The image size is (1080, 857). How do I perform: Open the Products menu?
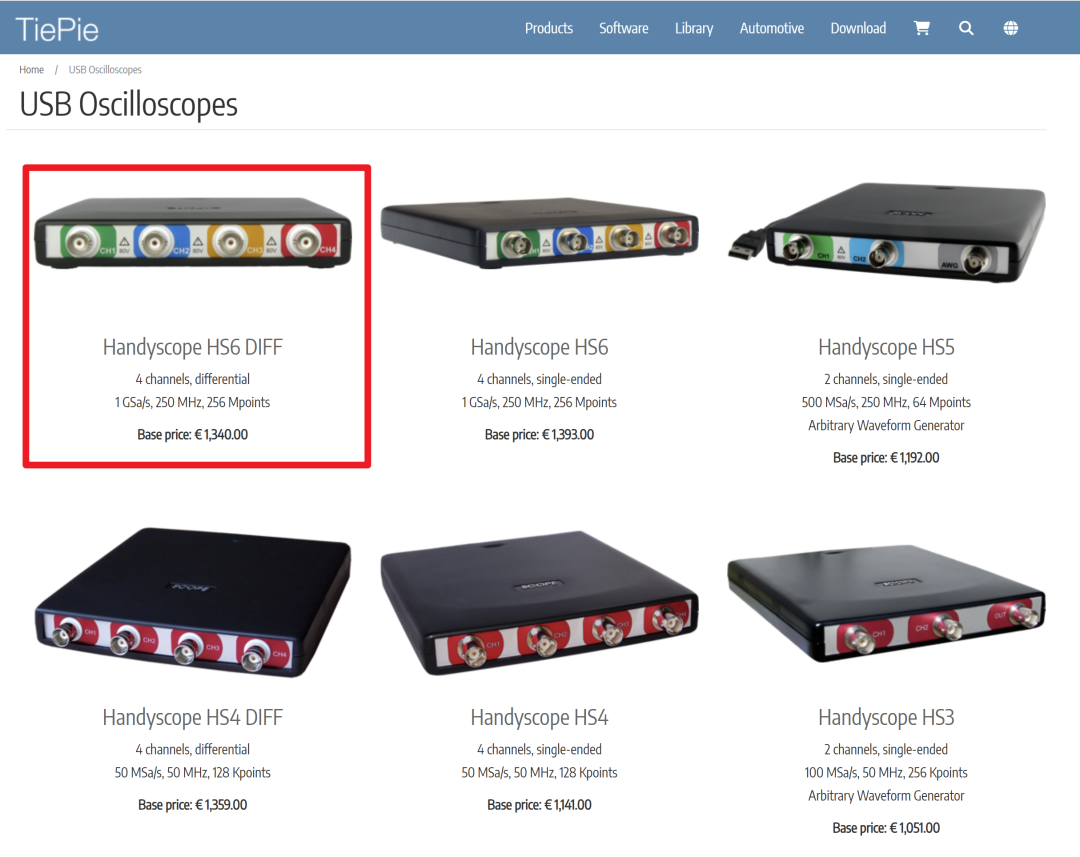click(x=549, y=28)
